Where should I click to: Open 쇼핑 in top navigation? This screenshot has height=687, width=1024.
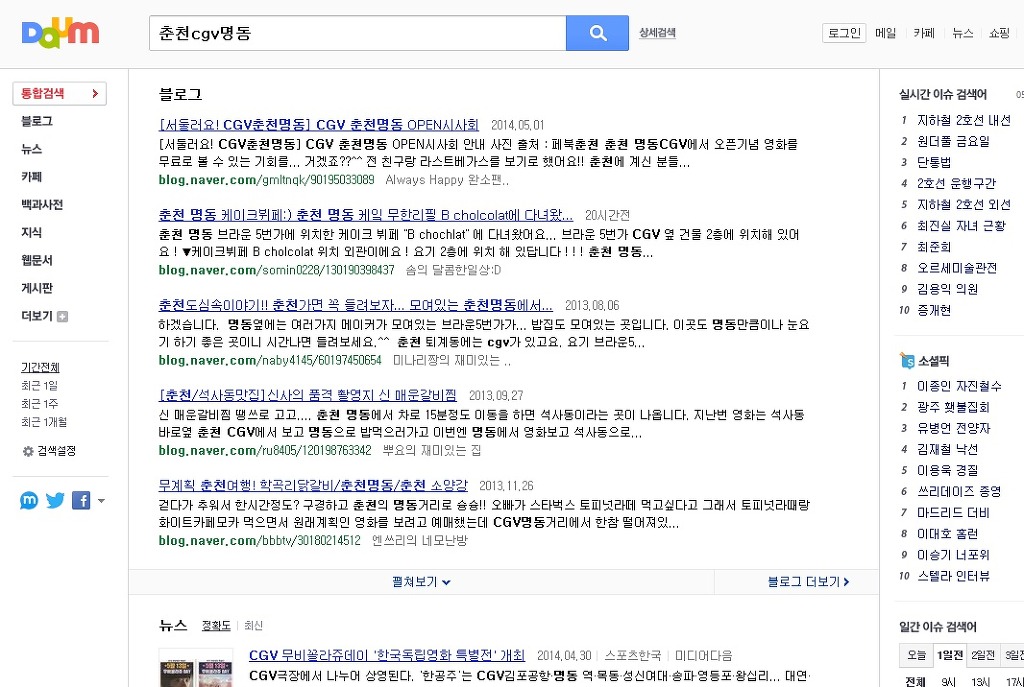999,33
